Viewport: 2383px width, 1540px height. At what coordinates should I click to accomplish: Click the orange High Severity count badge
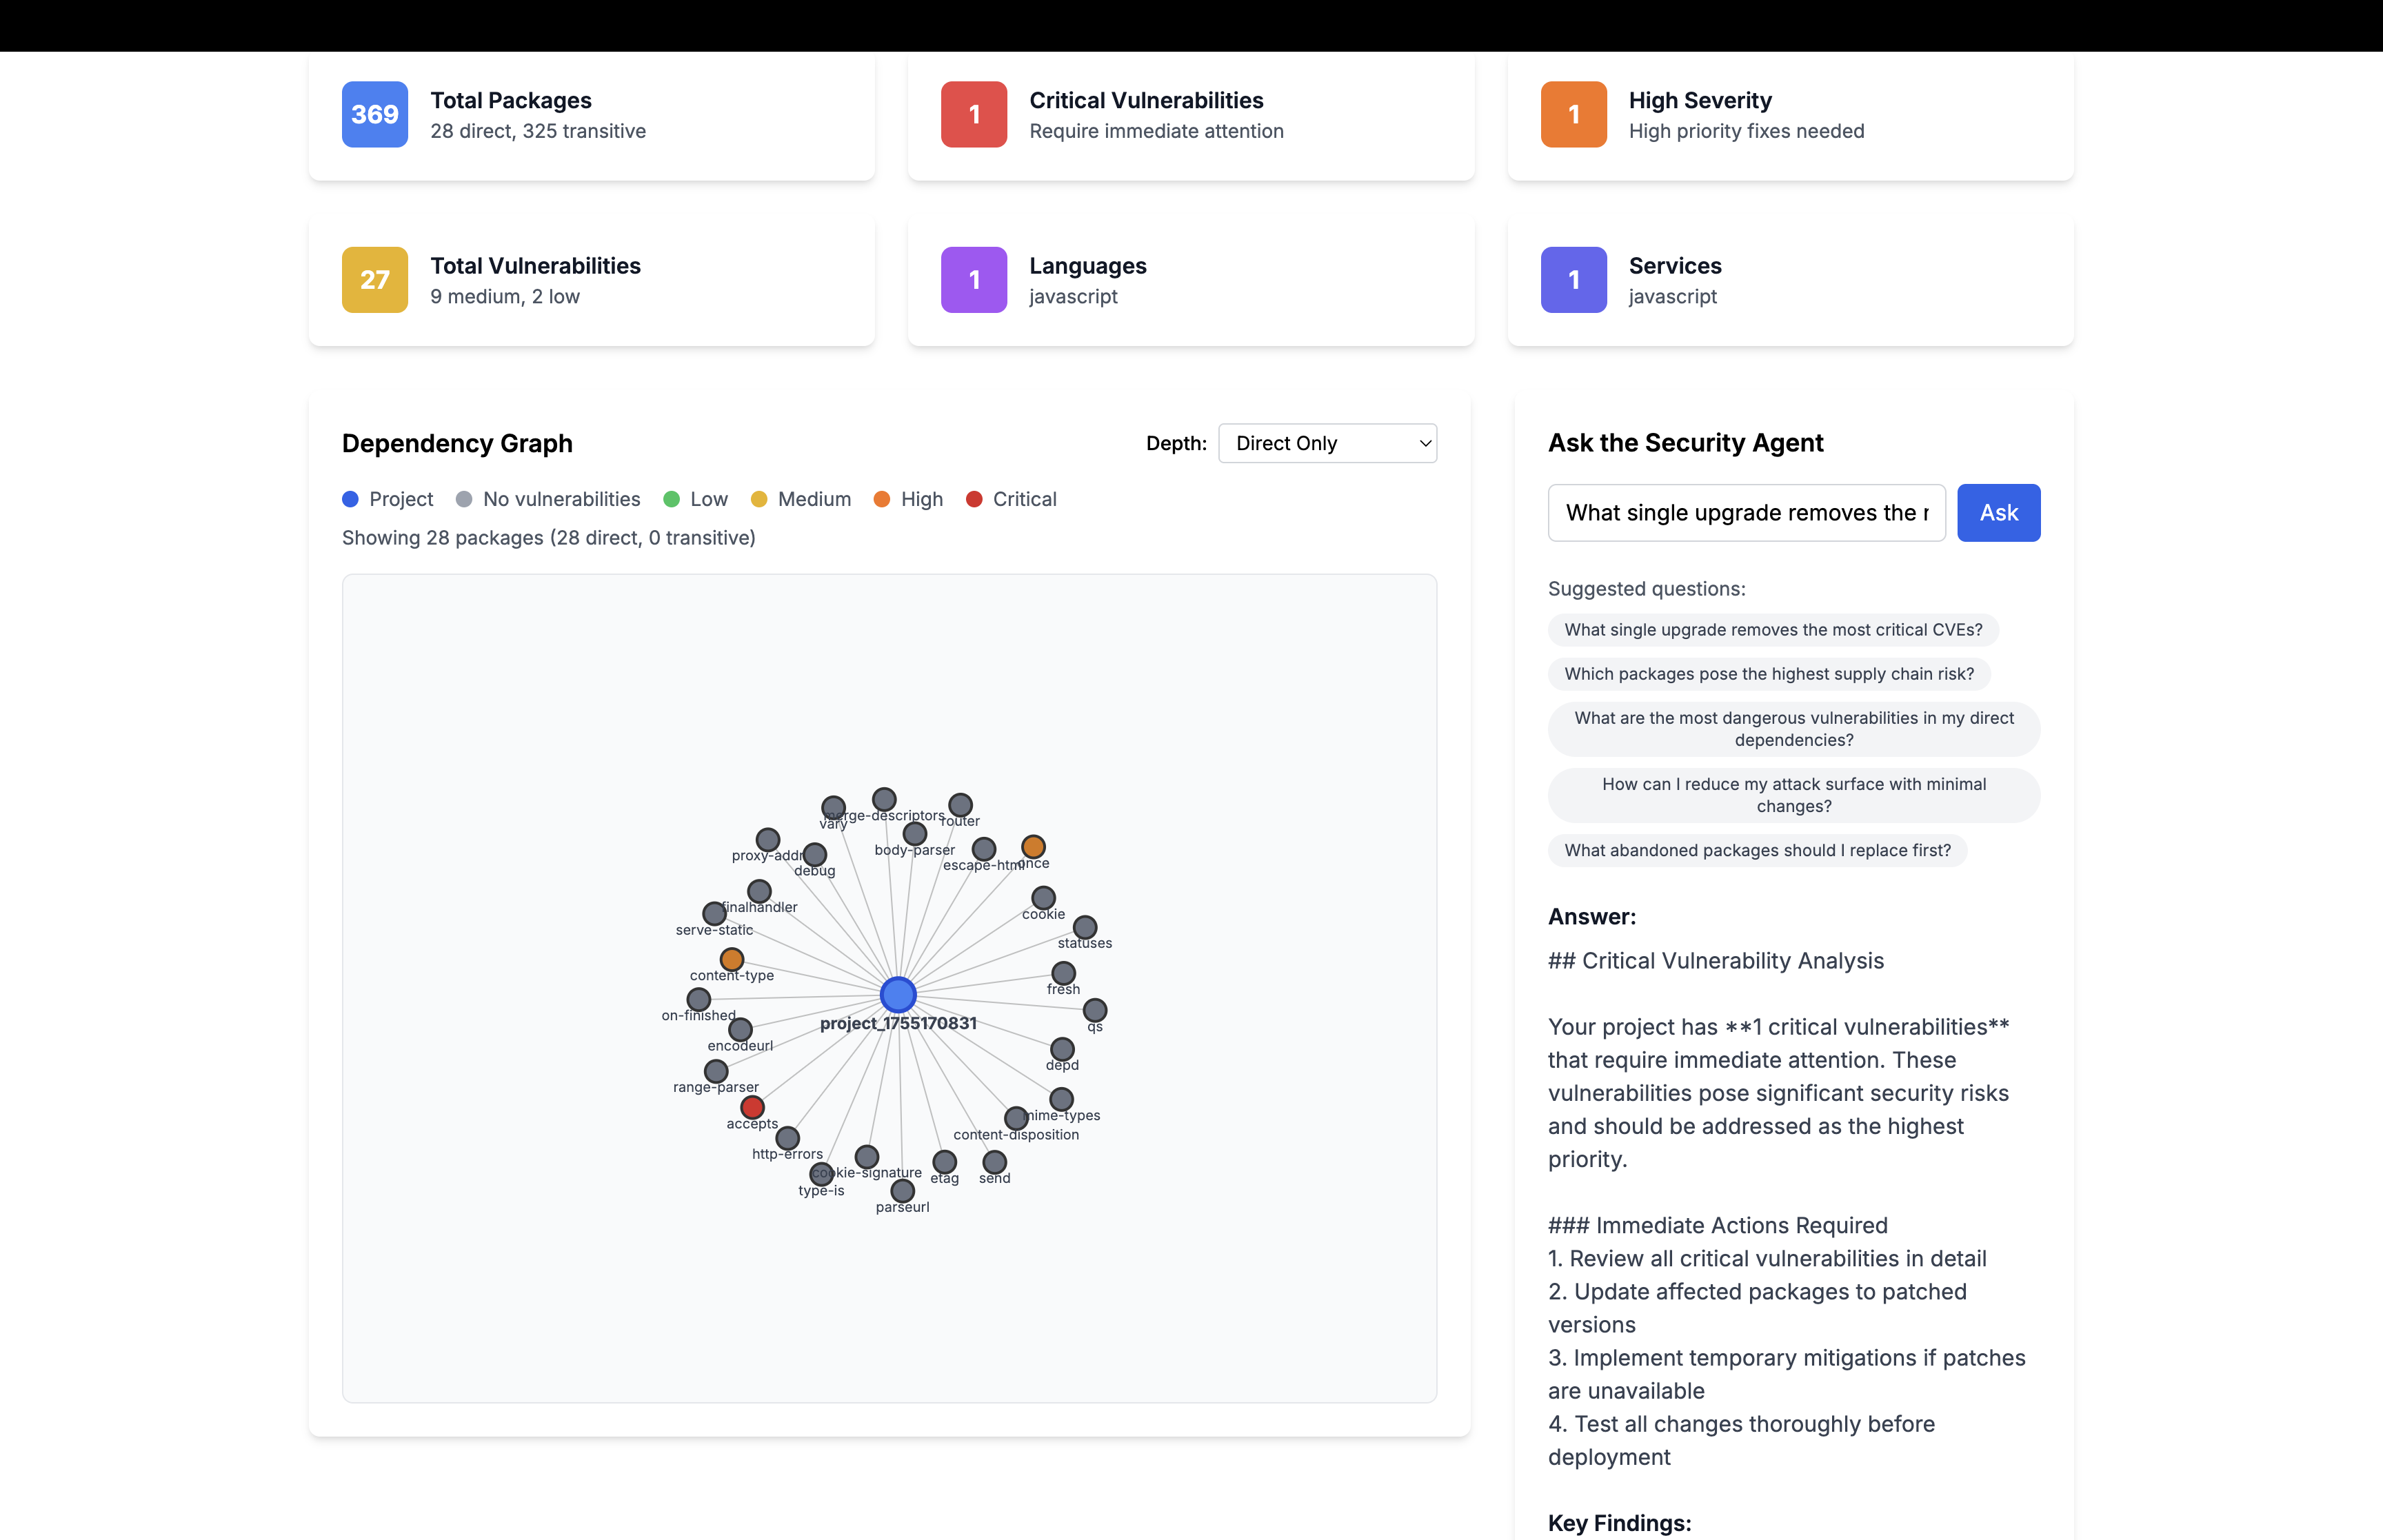click(x=1573, y=114)
